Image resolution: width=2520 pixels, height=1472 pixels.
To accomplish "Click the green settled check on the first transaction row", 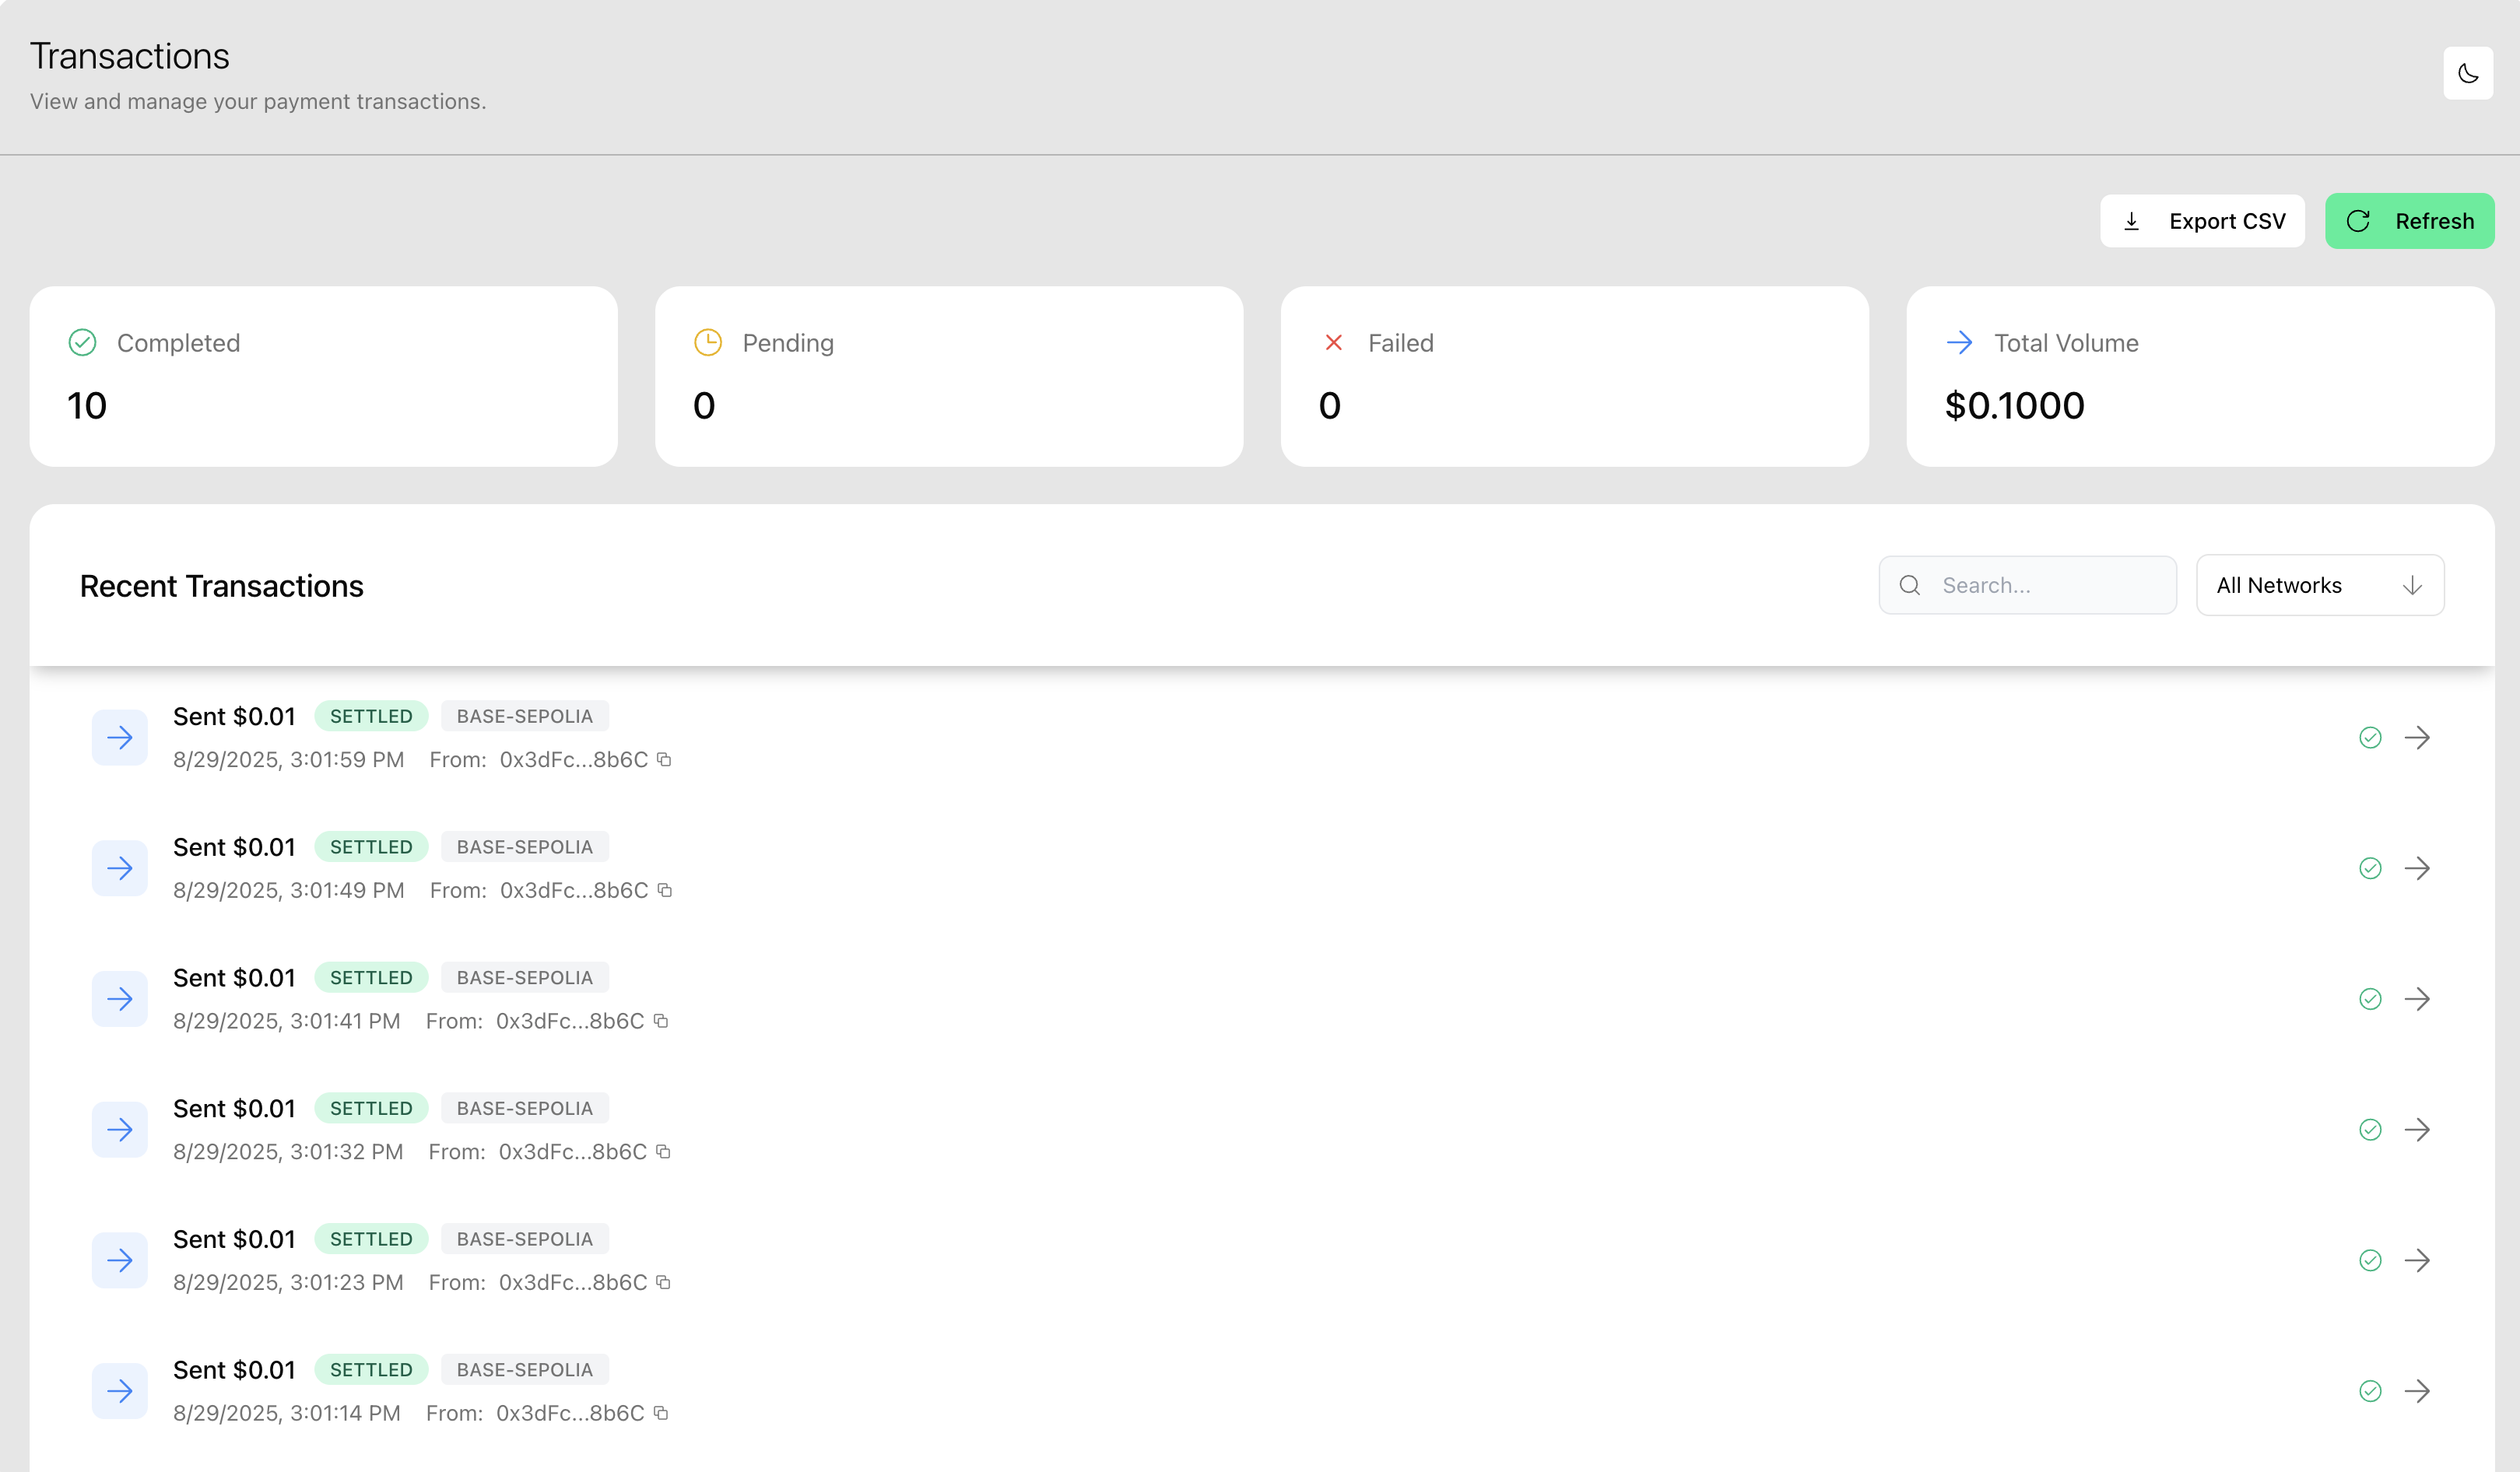I will 2370,737.
